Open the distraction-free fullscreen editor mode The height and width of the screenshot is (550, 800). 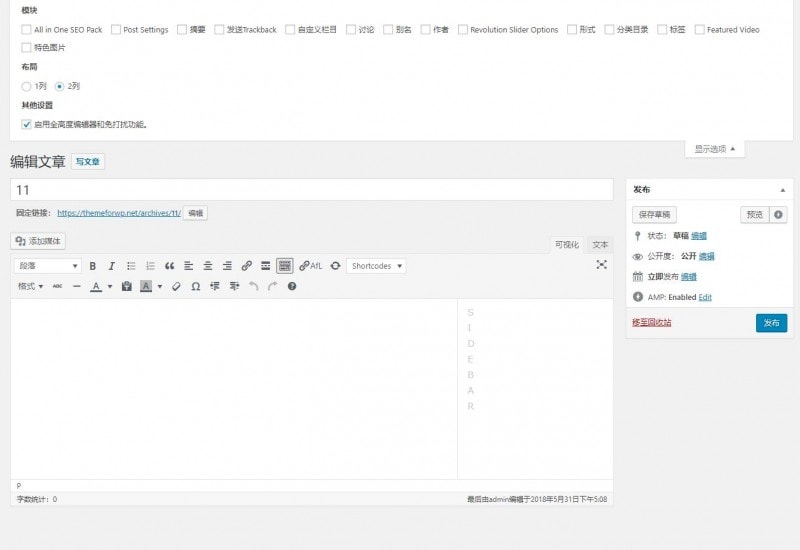click(x=601, y=265)
